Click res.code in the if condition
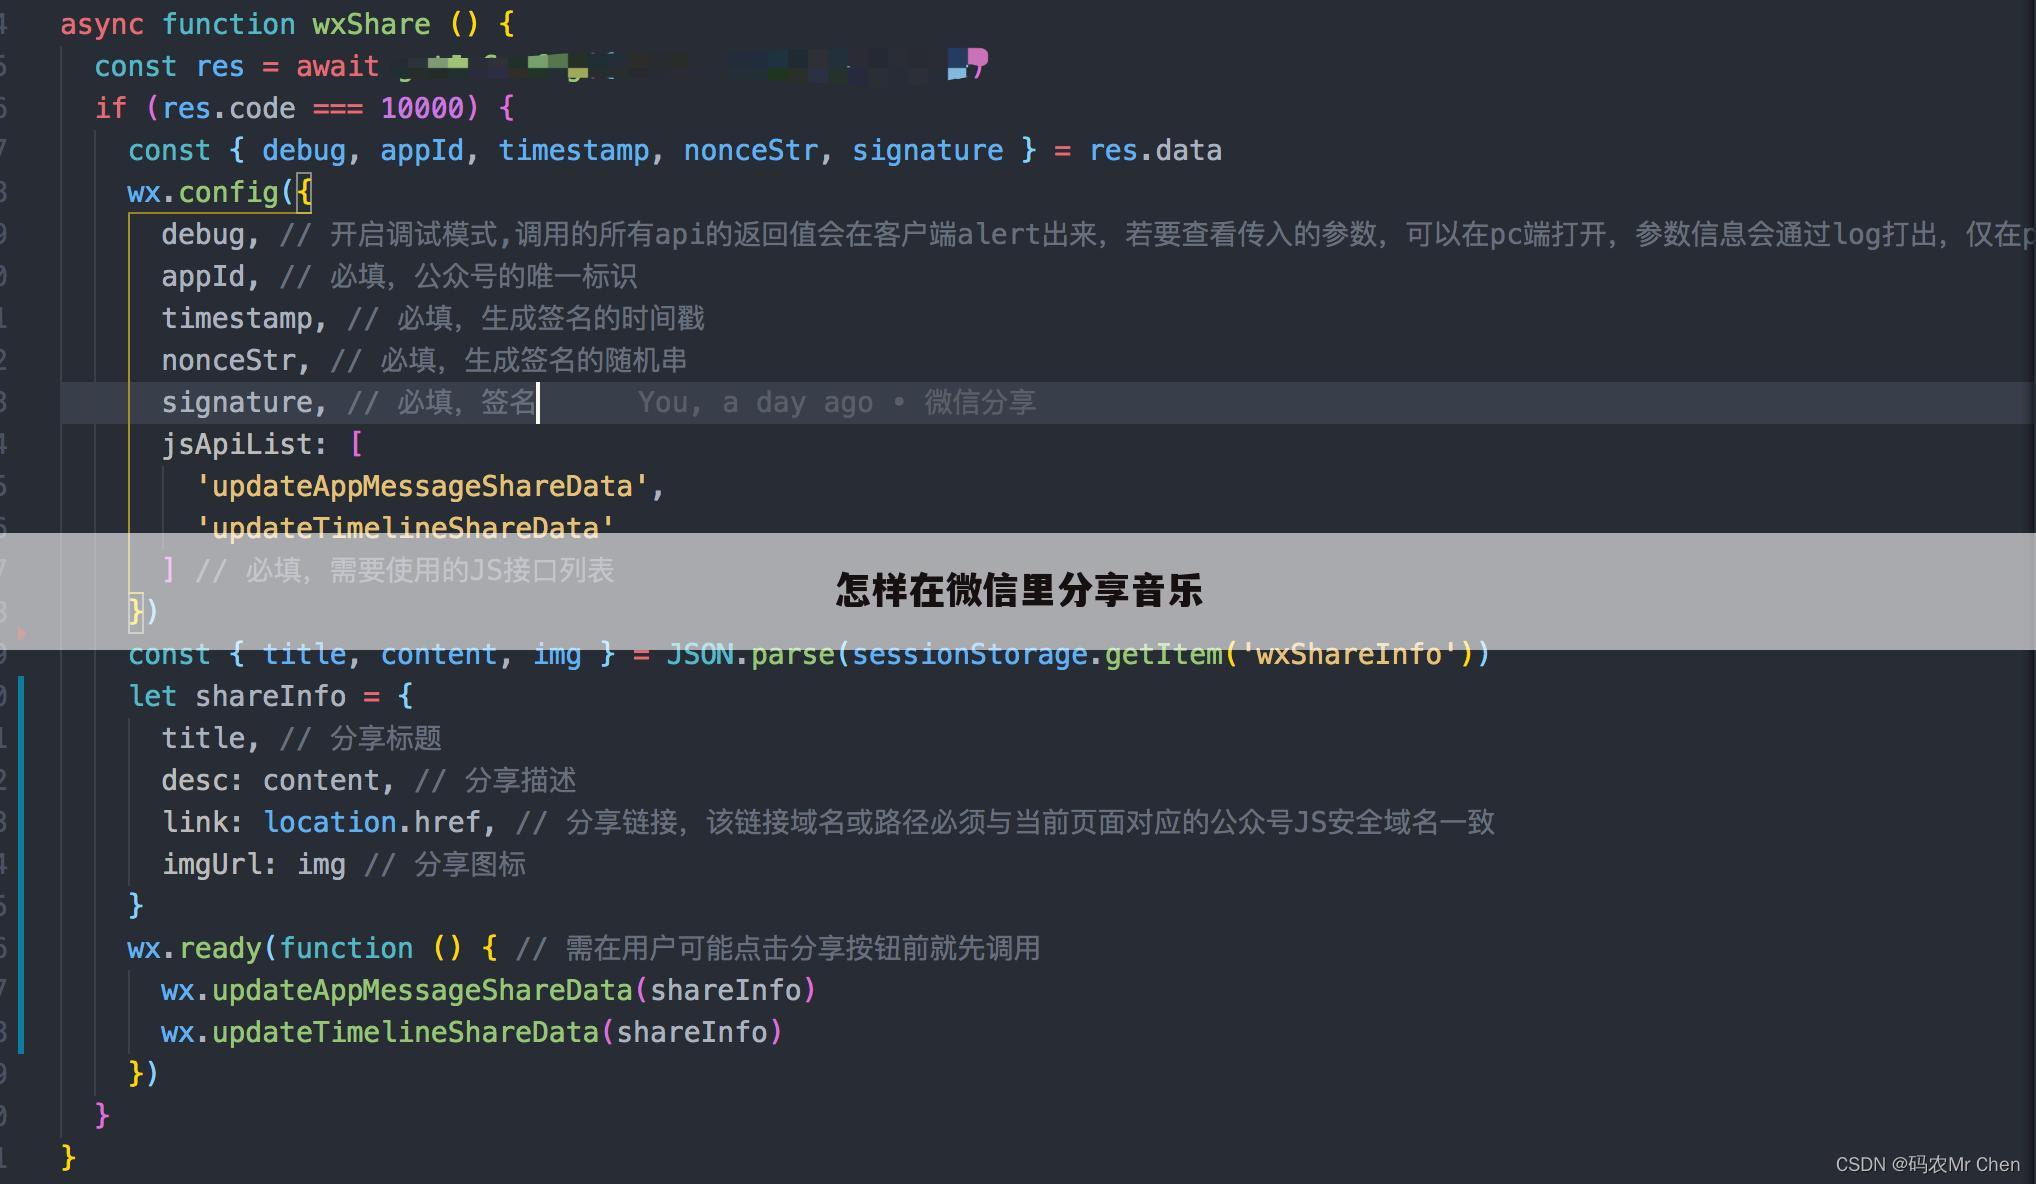2036x1184 pixels. pos(229,108)
